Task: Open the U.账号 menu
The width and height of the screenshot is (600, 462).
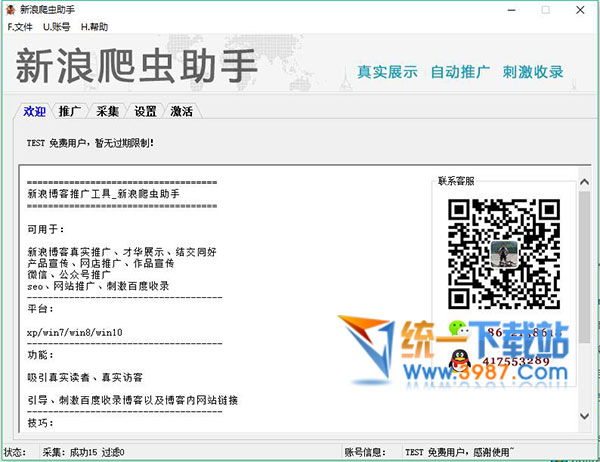Action: coord(57,27)
